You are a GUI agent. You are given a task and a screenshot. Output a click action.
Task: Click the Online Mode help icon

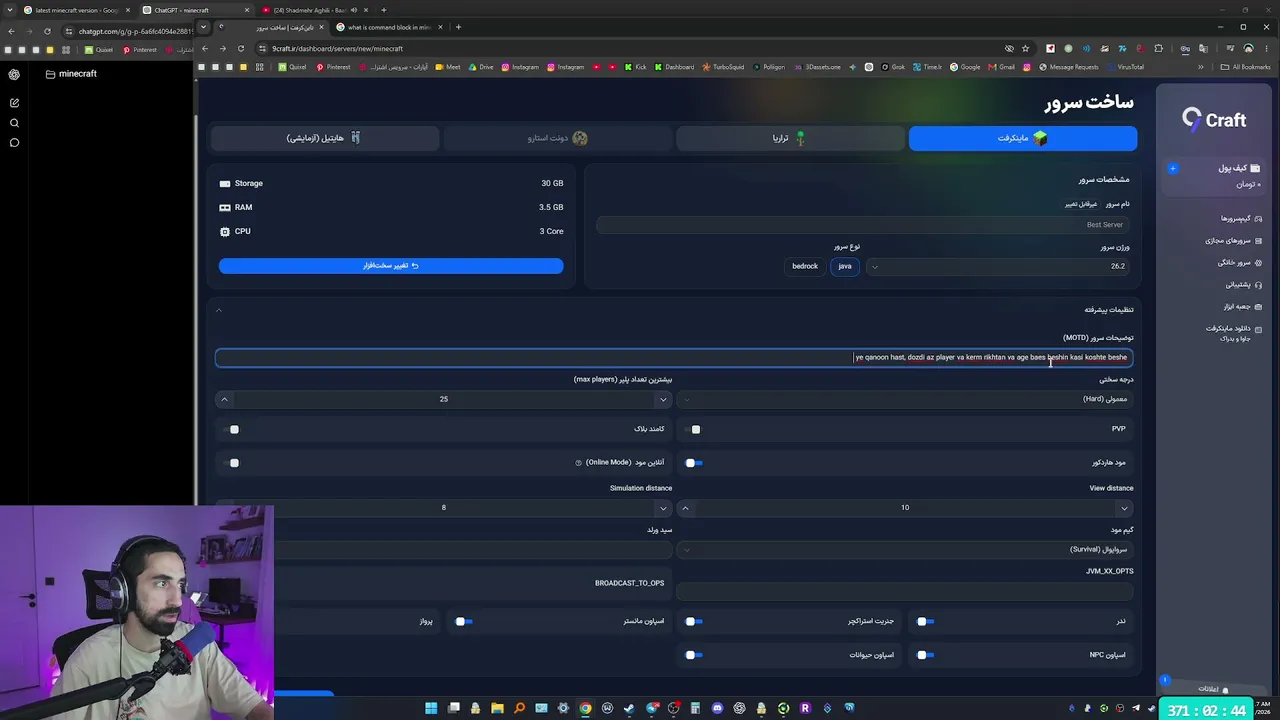[x=579, y=463]
